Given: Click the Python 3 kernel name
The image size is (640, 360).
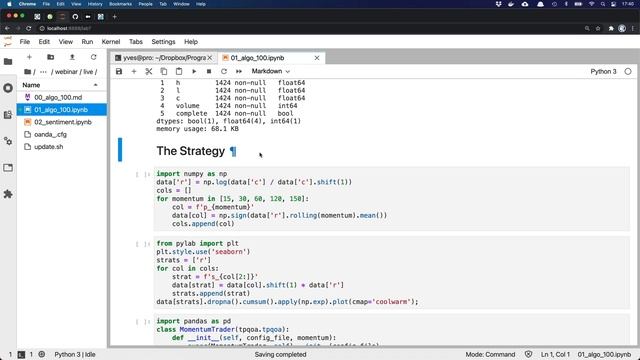Looking at the screenshot, I should pos(603,71).
